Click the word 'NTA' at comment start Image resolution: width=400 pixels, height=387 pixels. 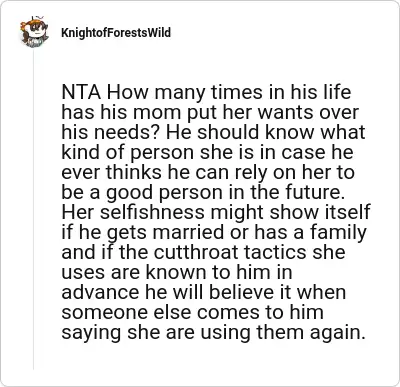pyautogui.click(x=81, y=92)
